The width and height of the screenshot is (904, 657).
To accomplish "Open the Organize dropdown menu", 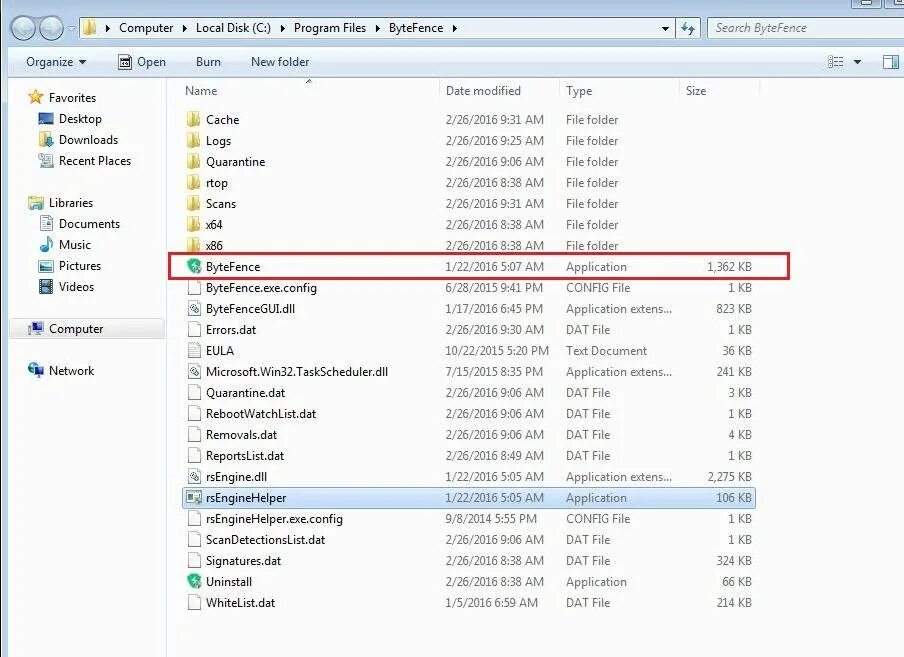I will (x=56, y=62).
